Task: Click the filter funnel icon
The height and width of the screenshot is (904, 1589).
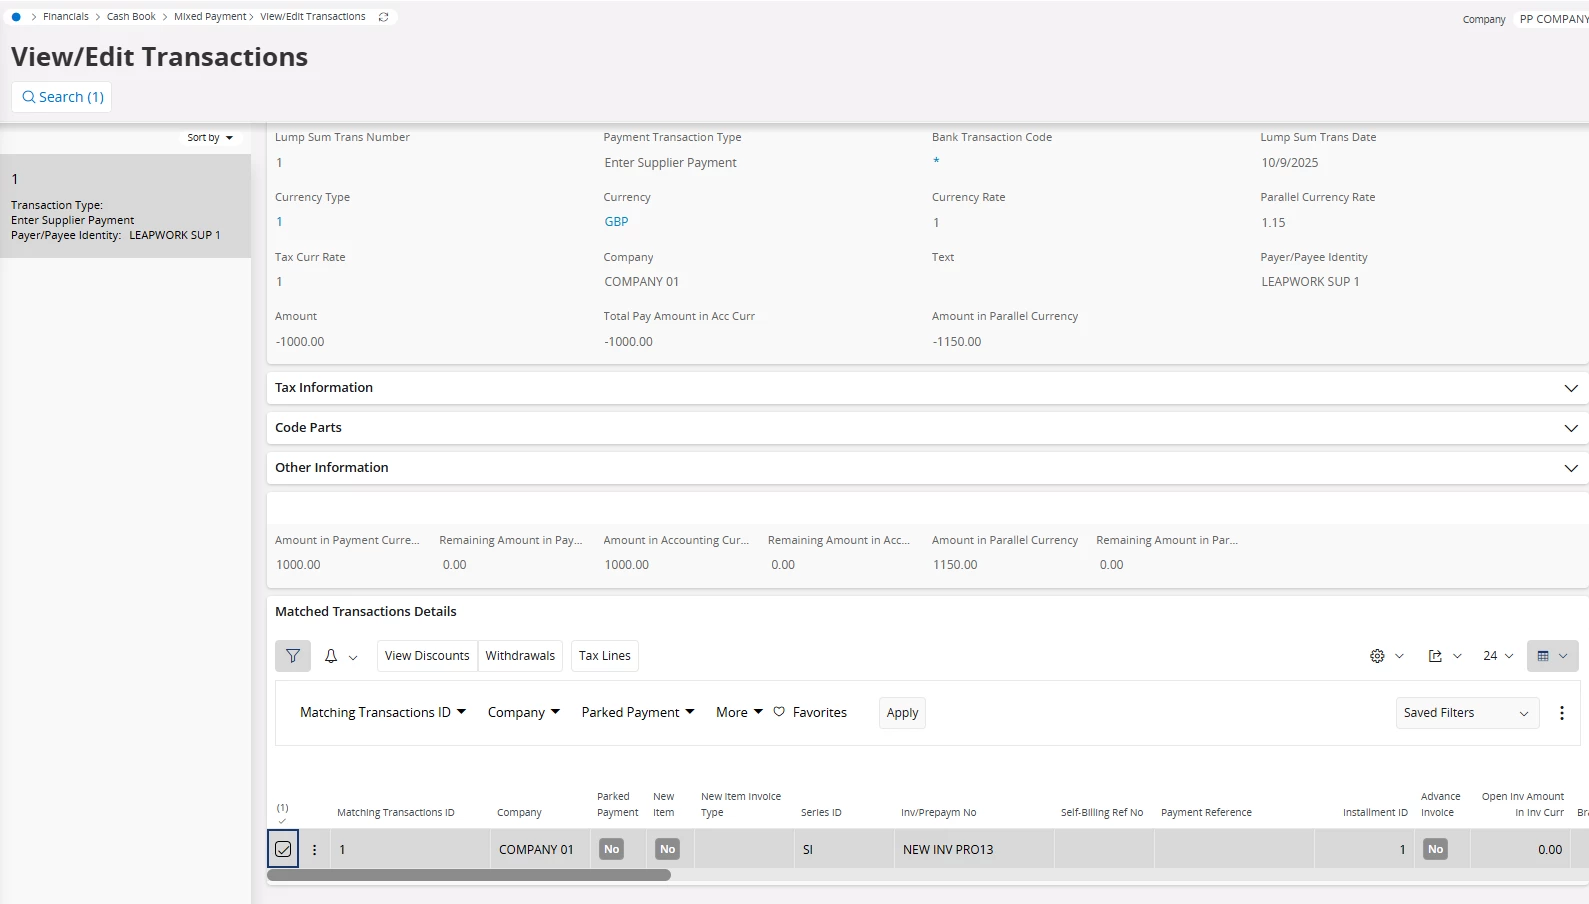Action: (293, 656)
